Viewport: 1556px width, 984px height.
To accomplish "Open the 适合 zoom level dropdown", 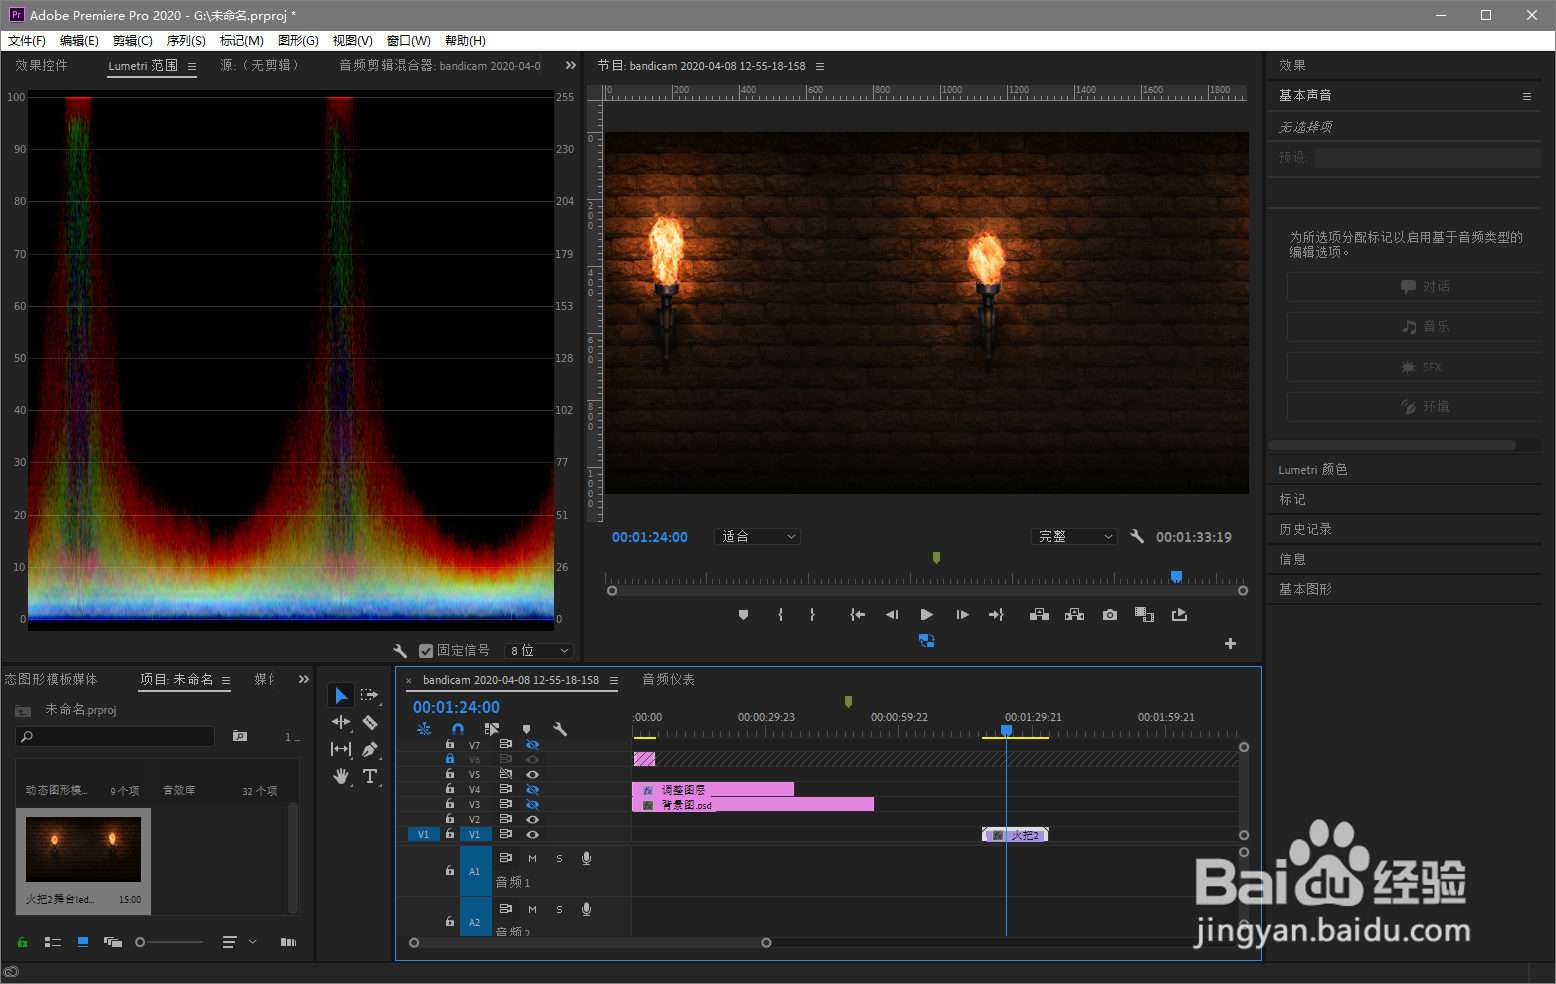I will point(758,537).
